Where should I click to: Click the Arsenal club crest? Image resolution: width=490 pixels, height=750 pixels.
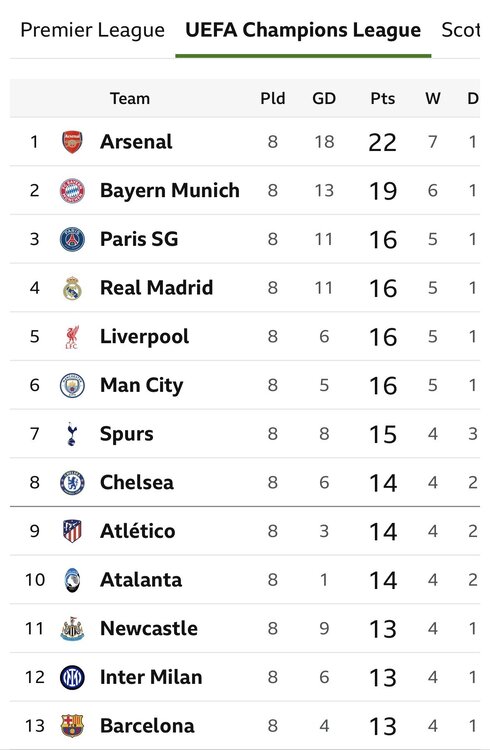(72, 142)
